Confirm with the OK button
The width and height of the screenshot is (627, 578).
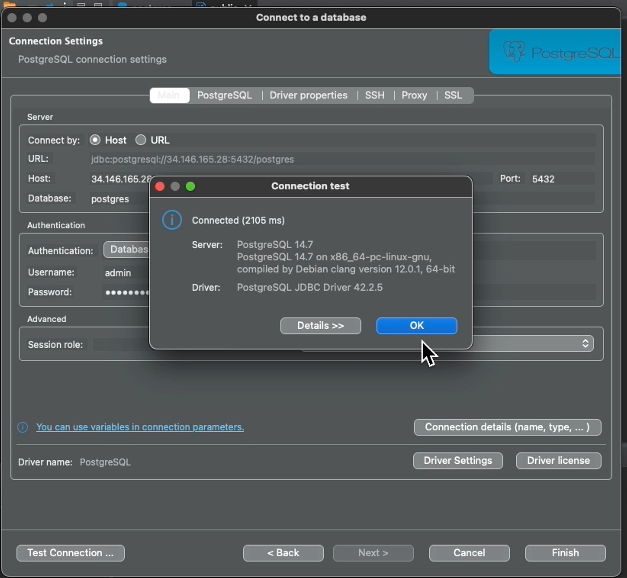tap(416, 326)
